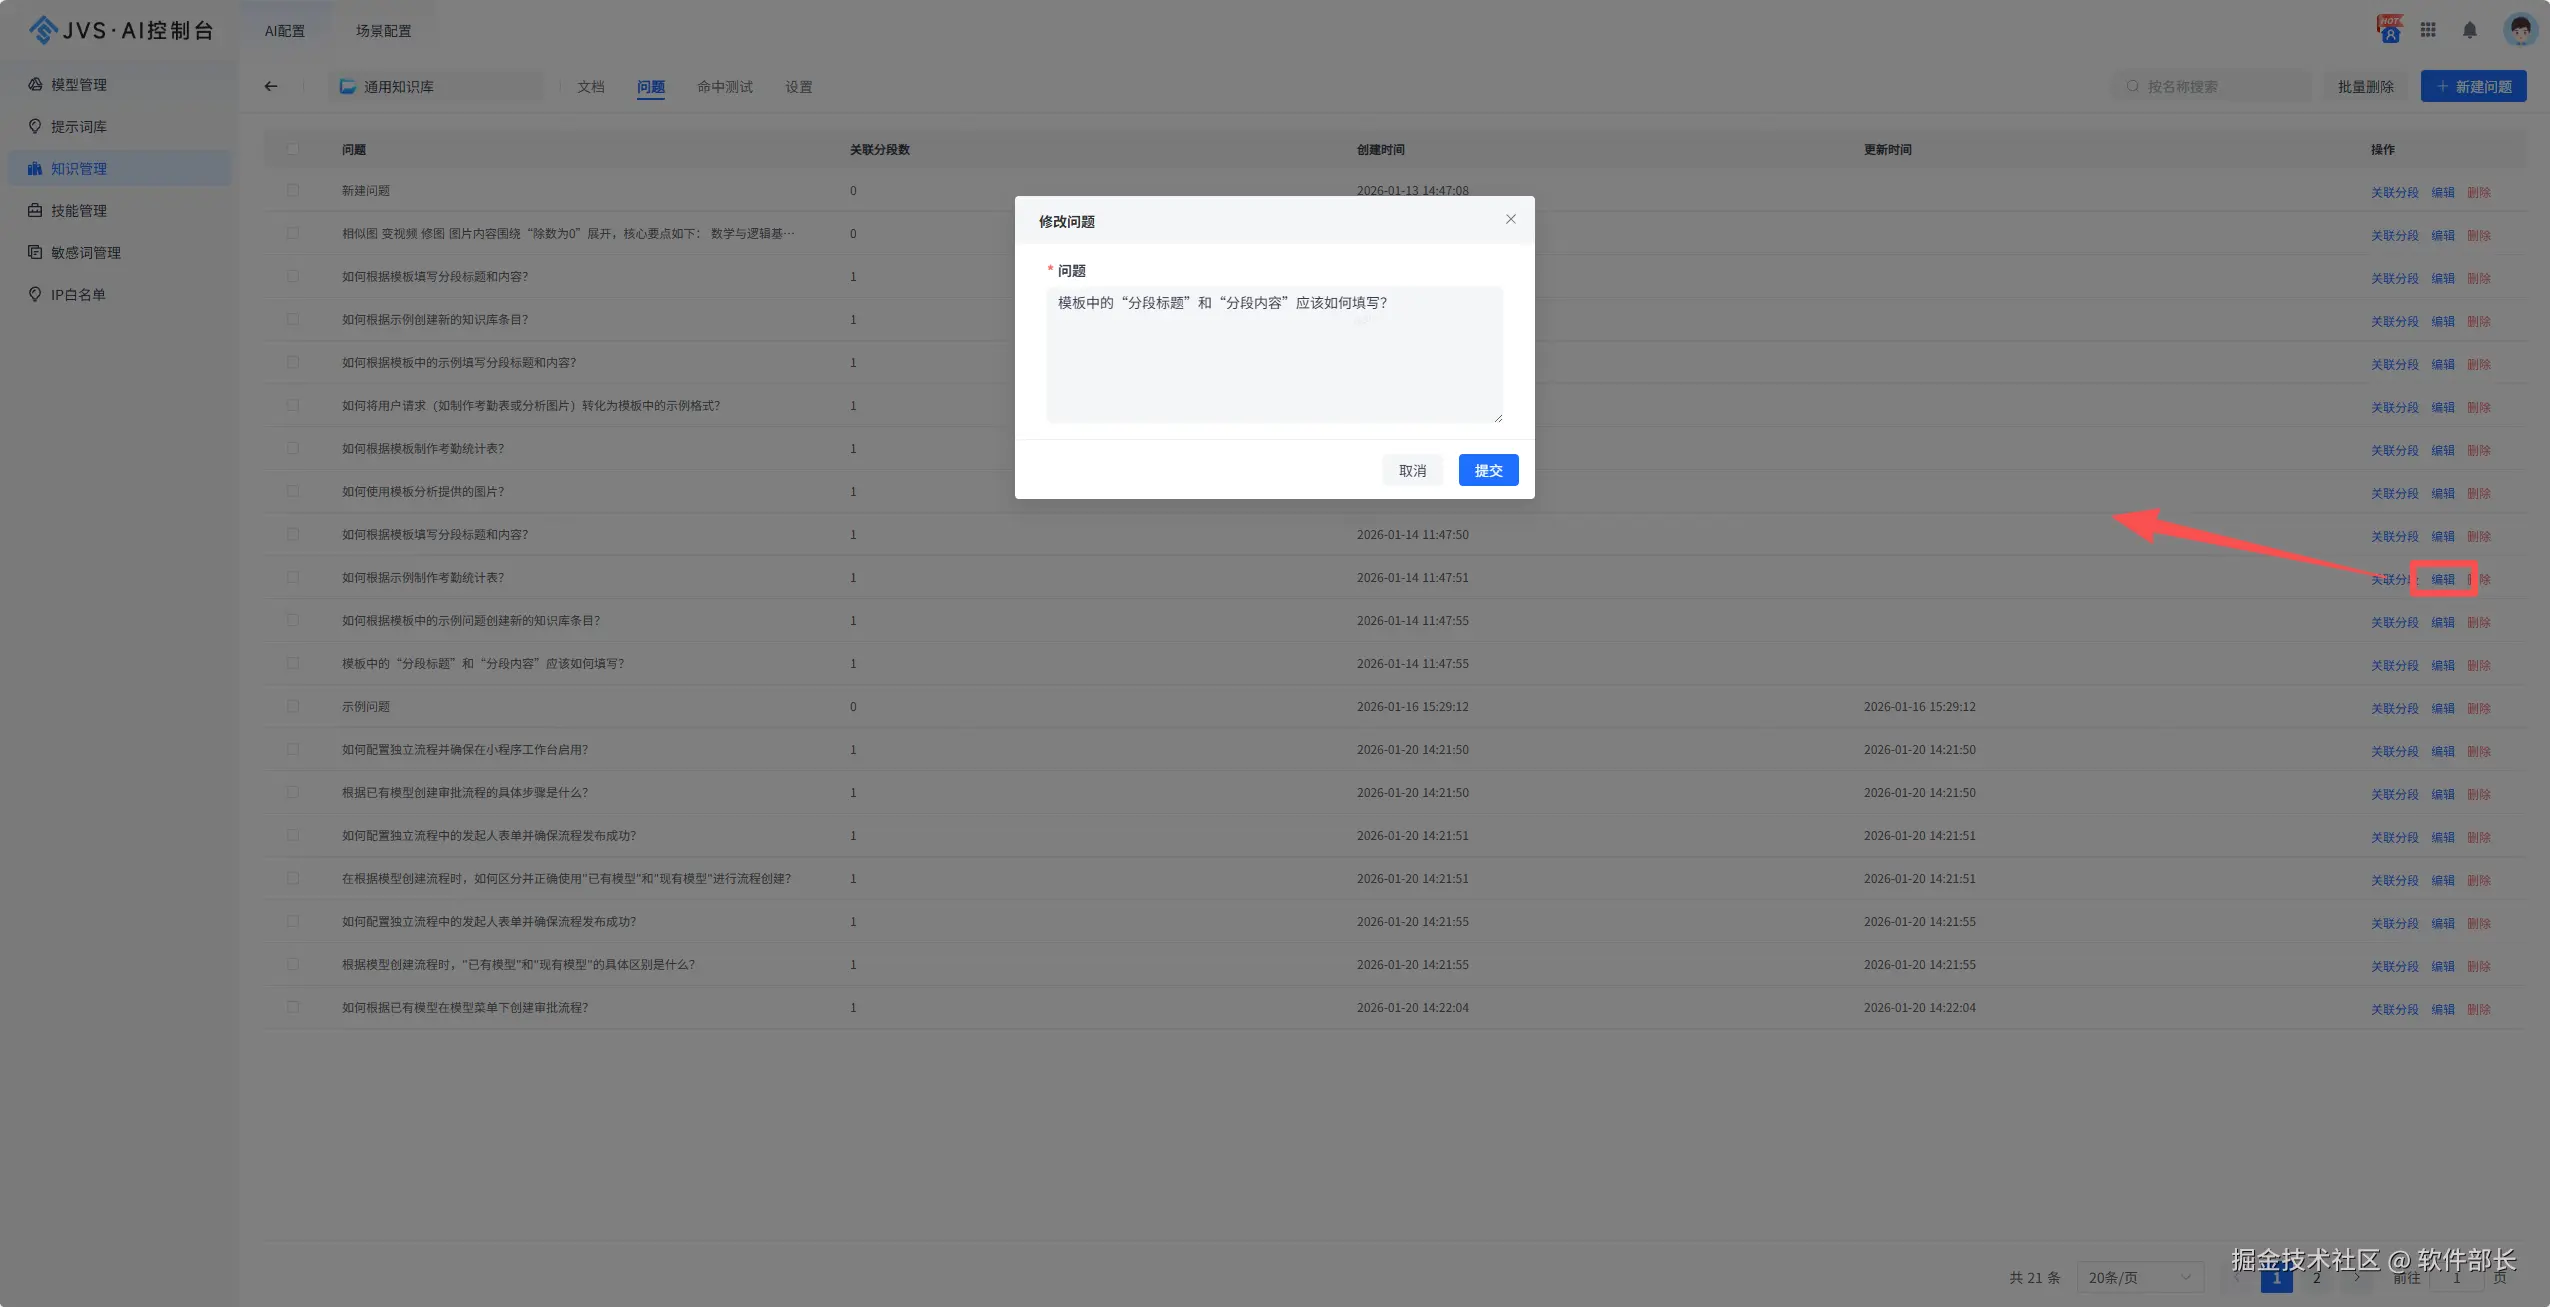
Task: Check the checkbox for 新建问题 row
Action: point(293,190)
